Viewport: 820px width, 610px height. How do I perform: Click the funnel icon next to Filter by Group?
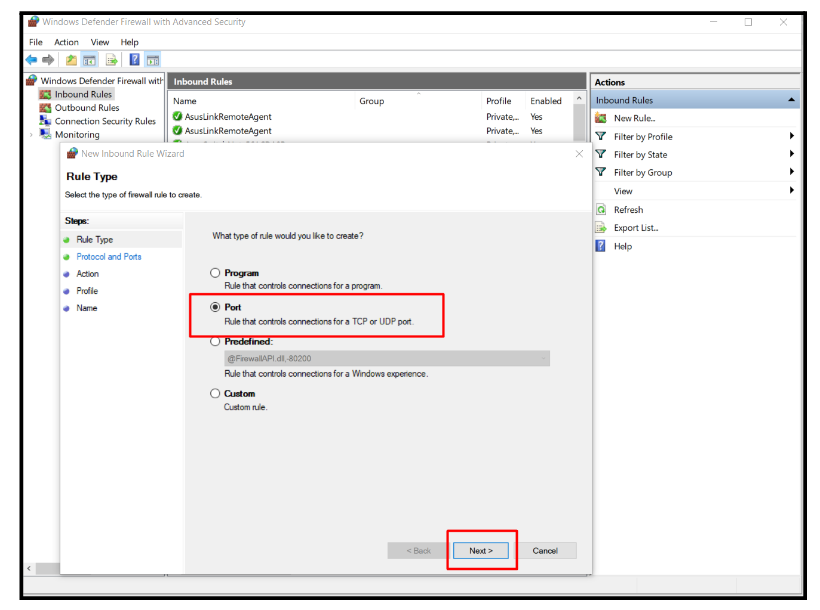[601, 172]
